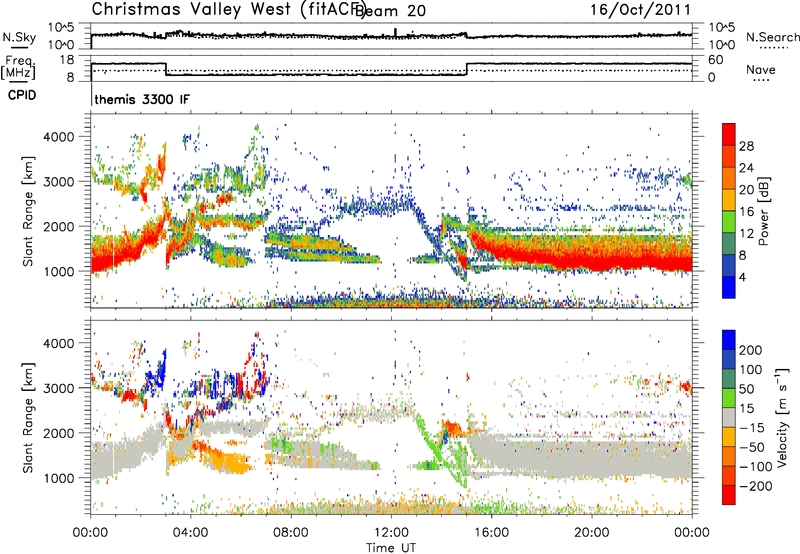
Task: Click the "18" frequency tick label
Action: pyautogui.click(x=67, y=60)
